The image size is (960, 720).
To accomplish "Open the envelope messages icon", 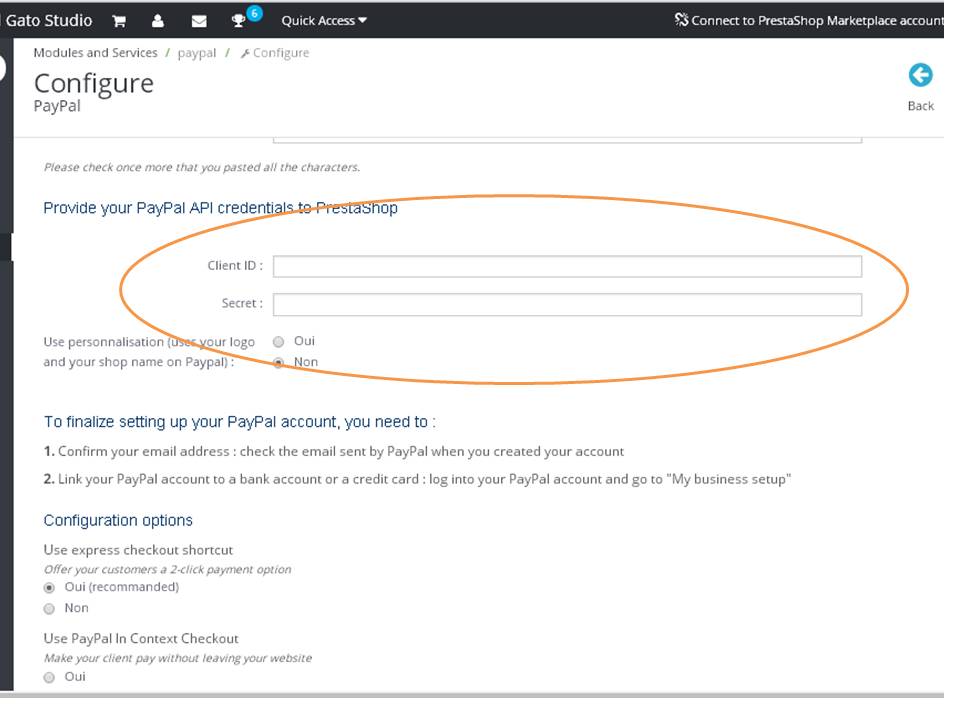I will pyautogui.click(x=199, y=21).
